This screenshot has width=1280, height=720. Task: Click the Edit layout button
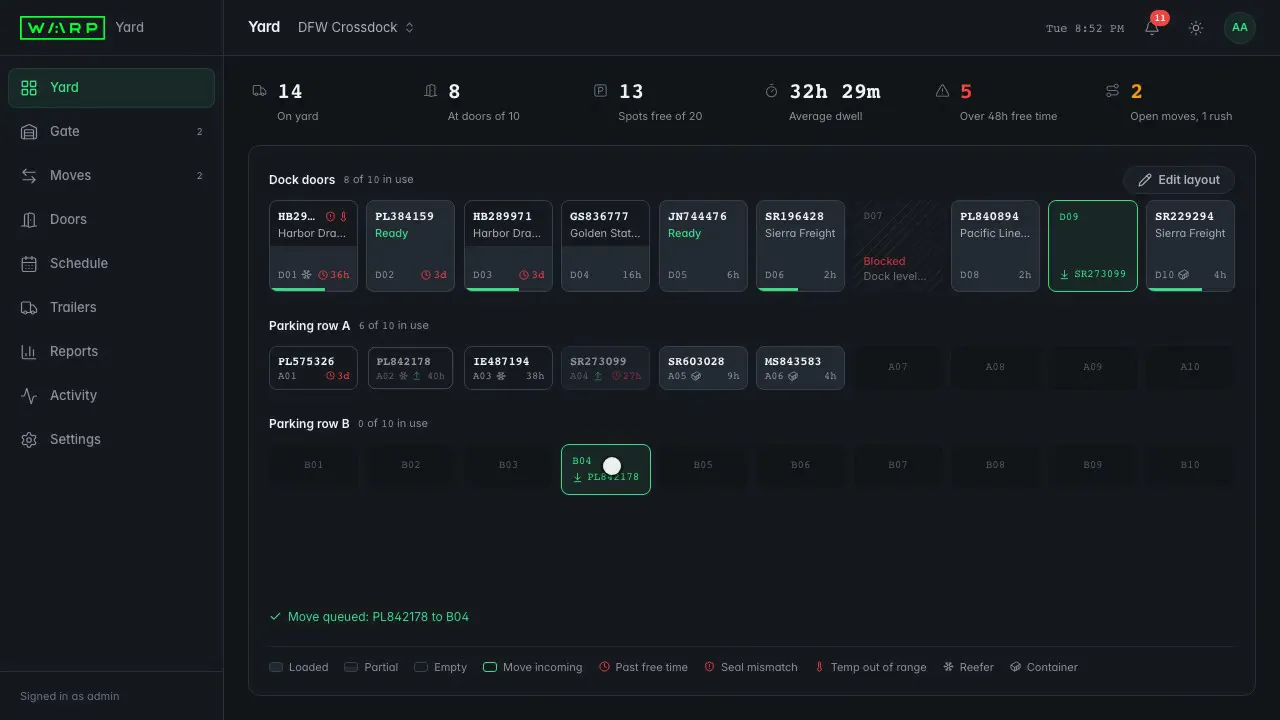(1179, 180)
